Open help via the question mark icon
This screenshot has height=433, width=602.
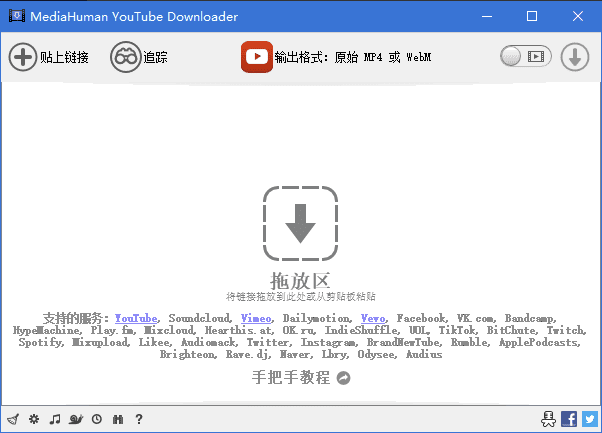click(x=139, y=419)
